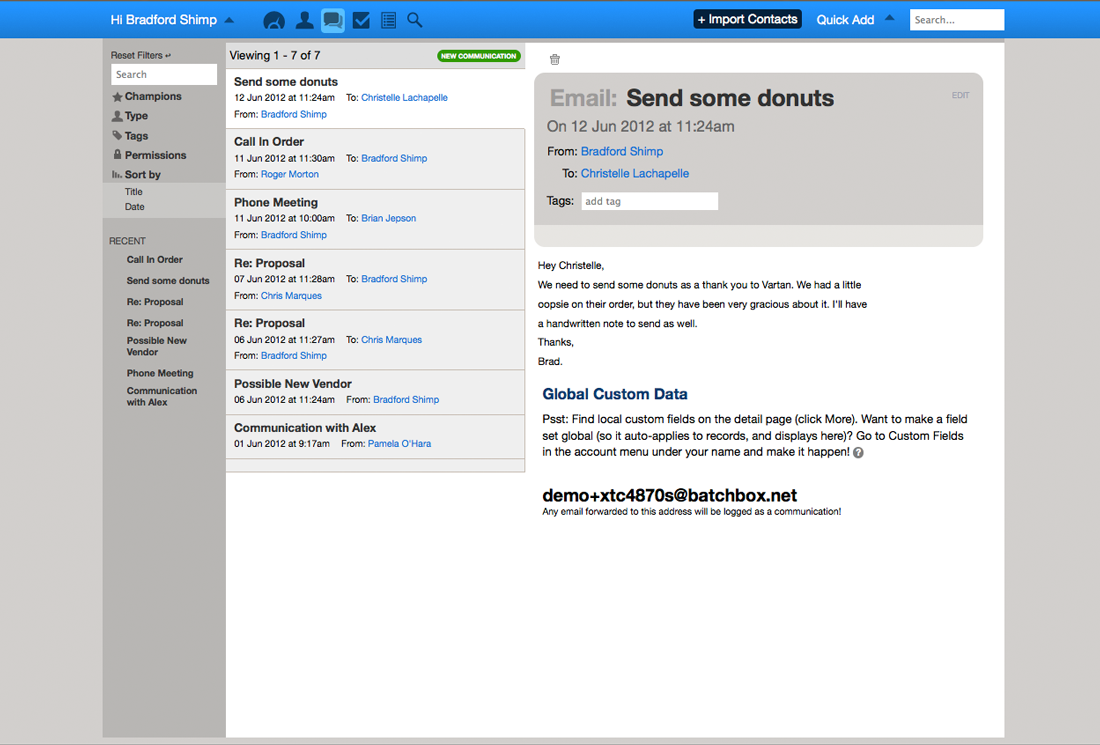The width and height of the screenshot is (1100, 745).
Task: Open recent item Communication with Alex
Action: point(161,396)
